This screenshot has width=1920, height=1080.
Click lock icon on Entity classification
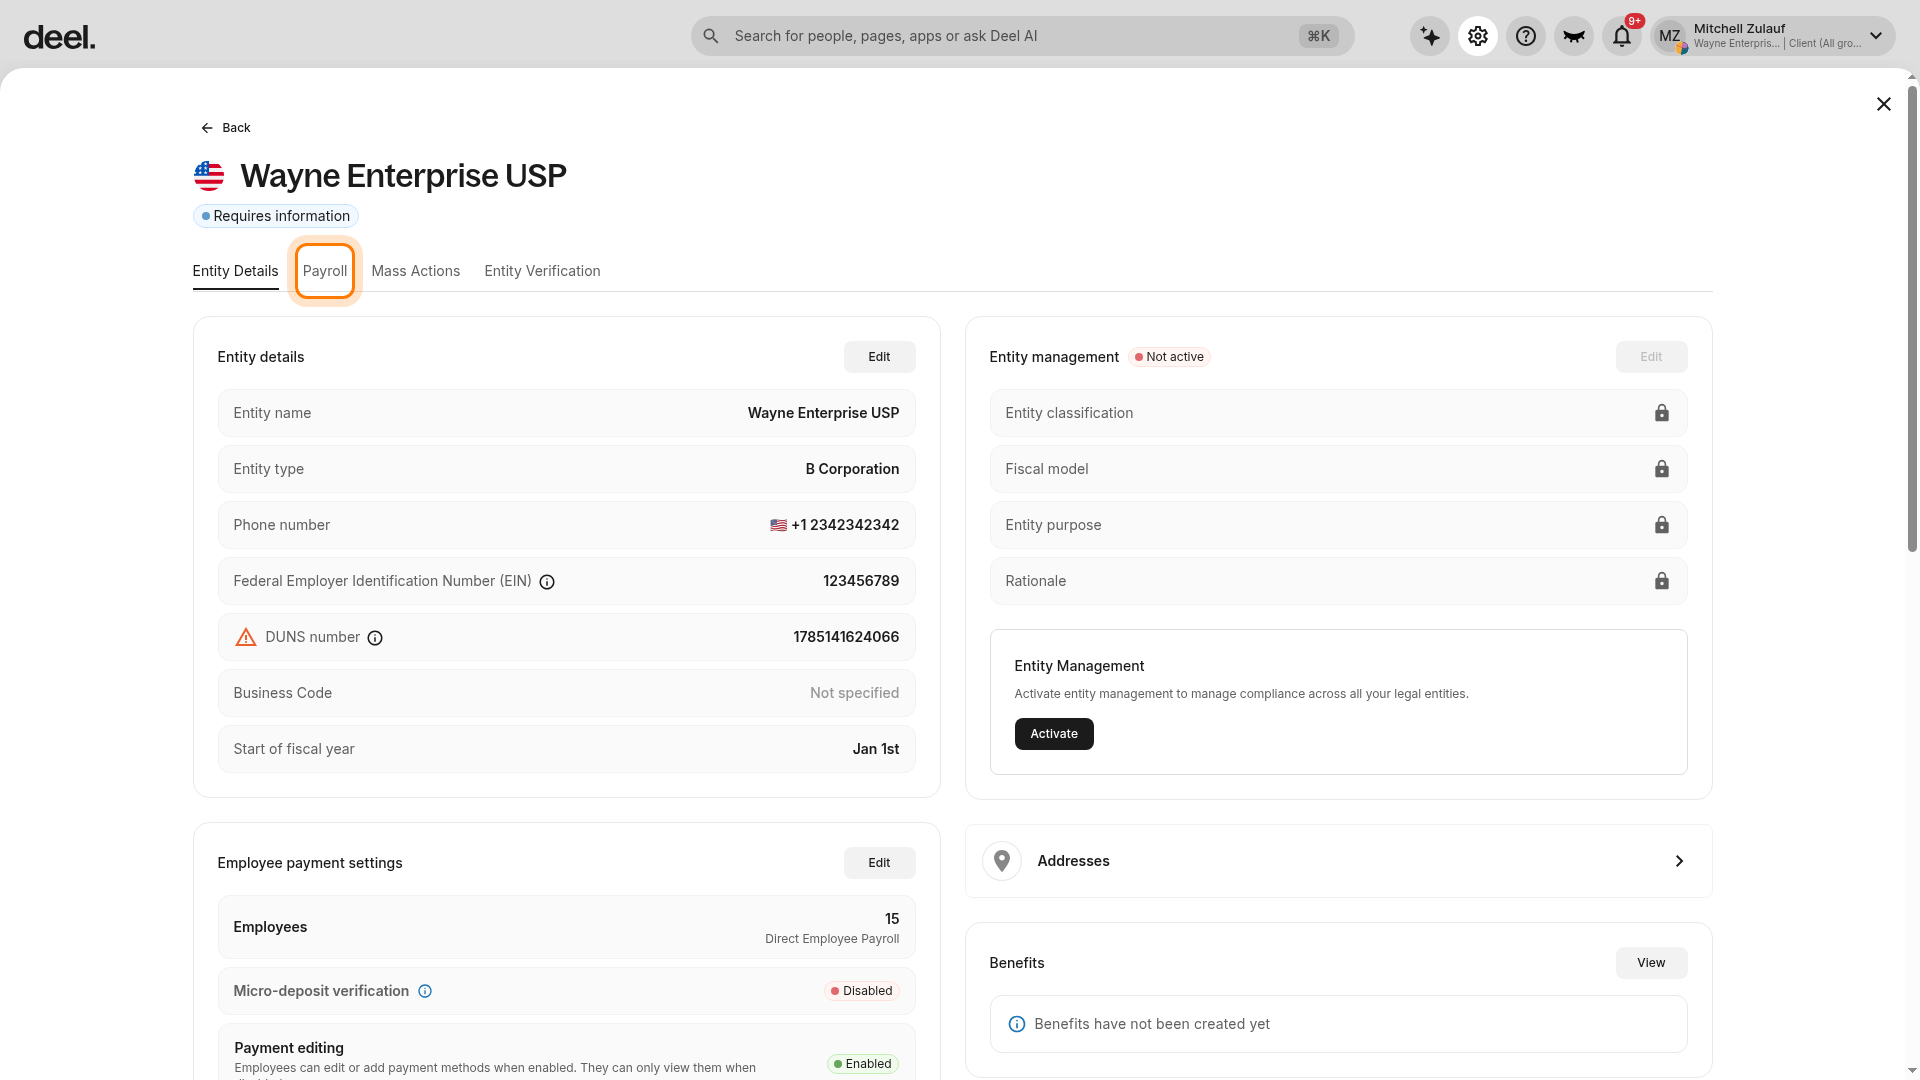pos(1662,413)
